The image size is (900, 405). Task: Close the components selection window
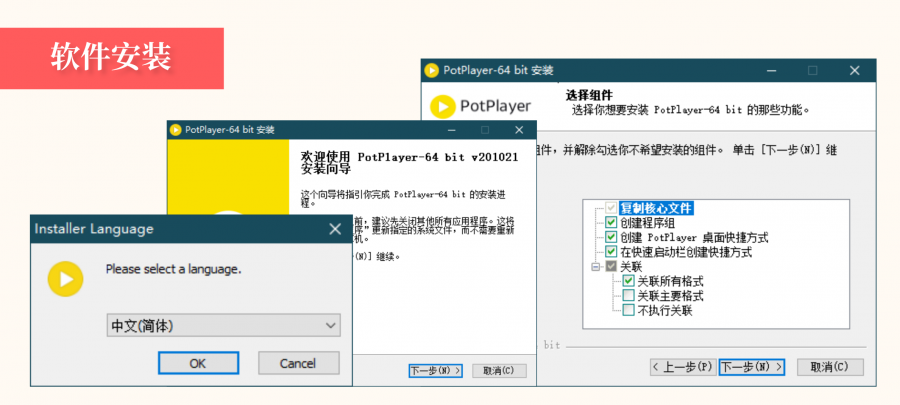pos(855,71)
